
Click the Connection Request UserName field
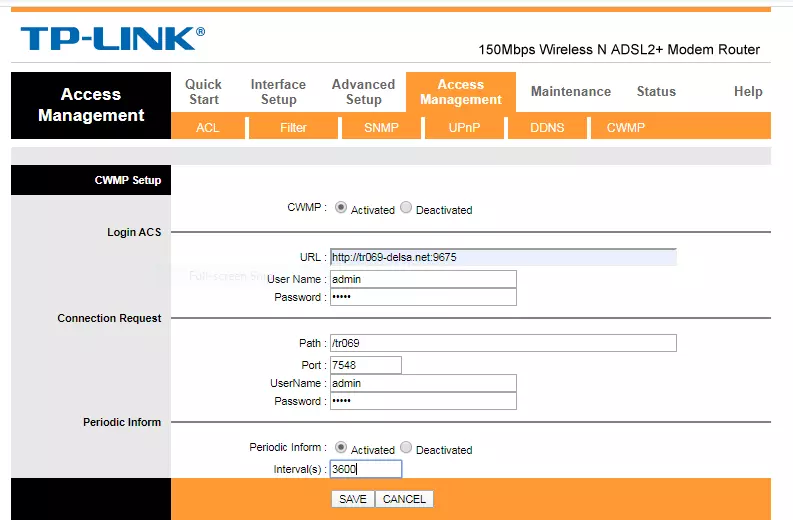[x=423, y=383]
